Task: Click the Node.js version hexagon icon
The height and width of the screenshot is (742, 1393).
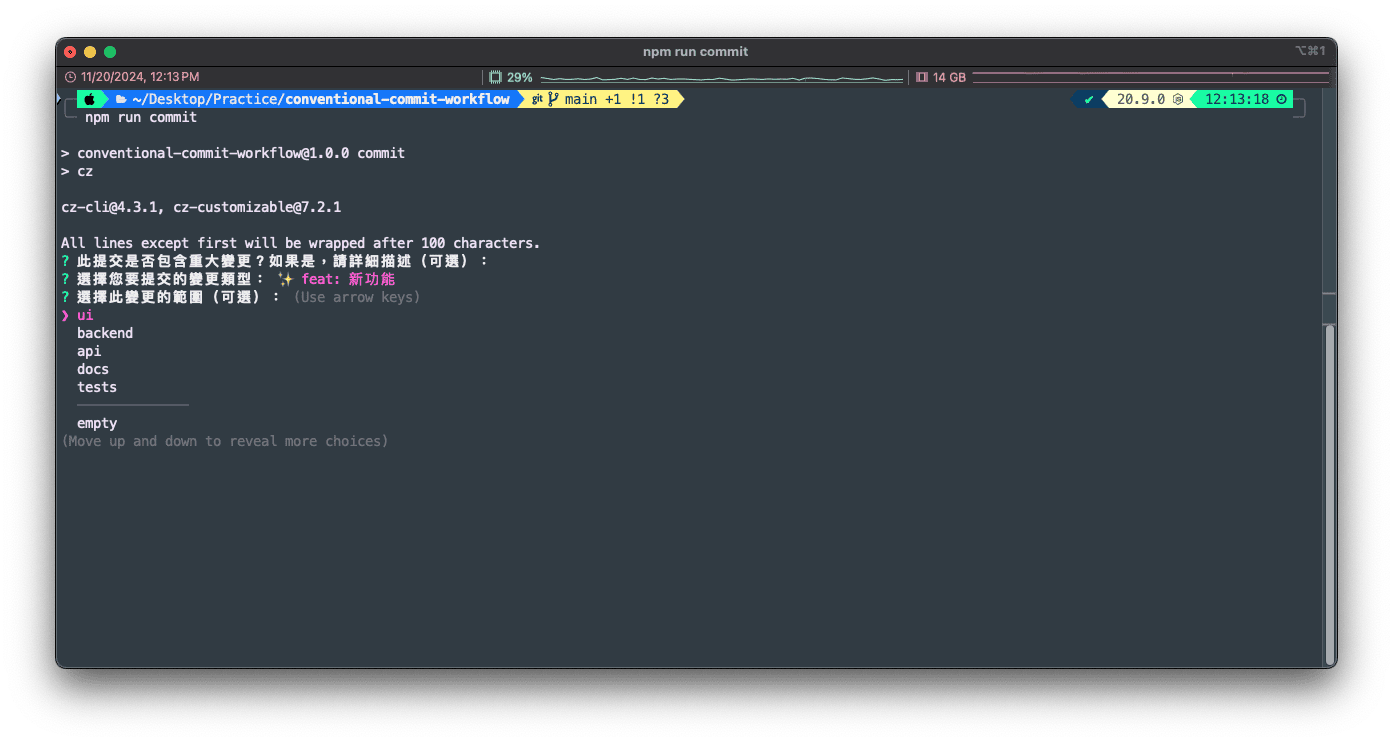Action: (x=1178, y=99)
